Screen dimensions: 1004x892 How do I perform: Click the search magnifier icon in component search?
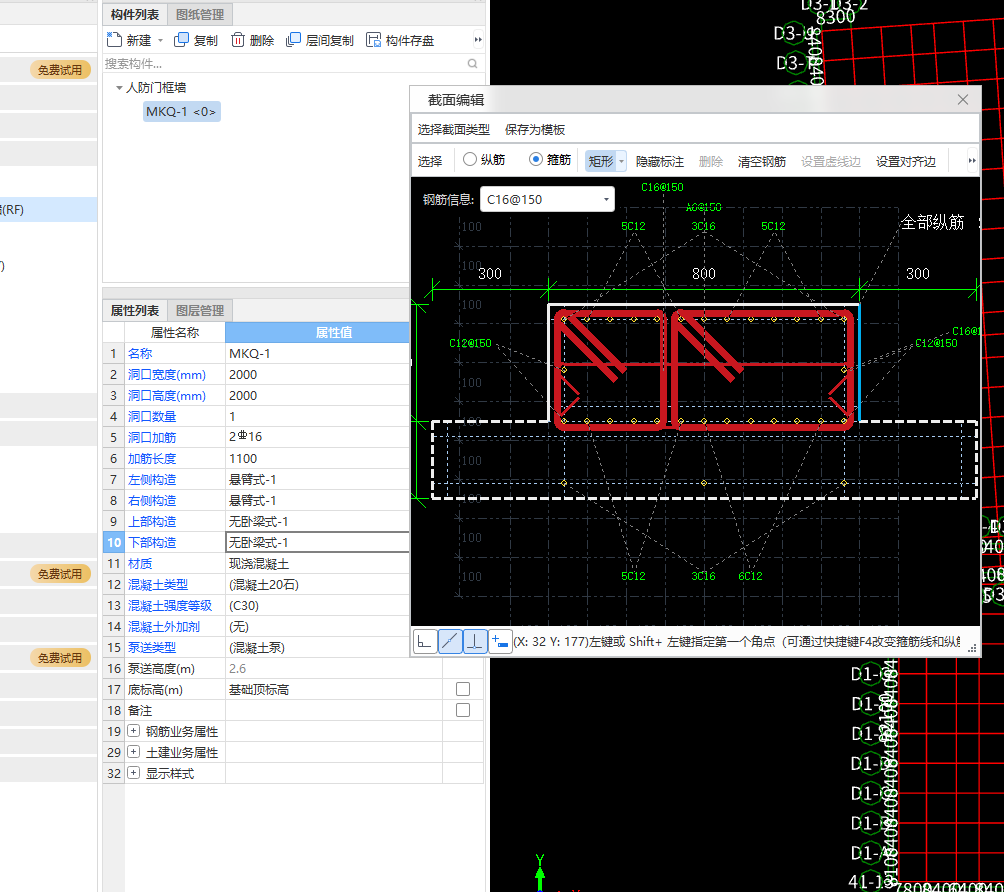pos(473,63)
